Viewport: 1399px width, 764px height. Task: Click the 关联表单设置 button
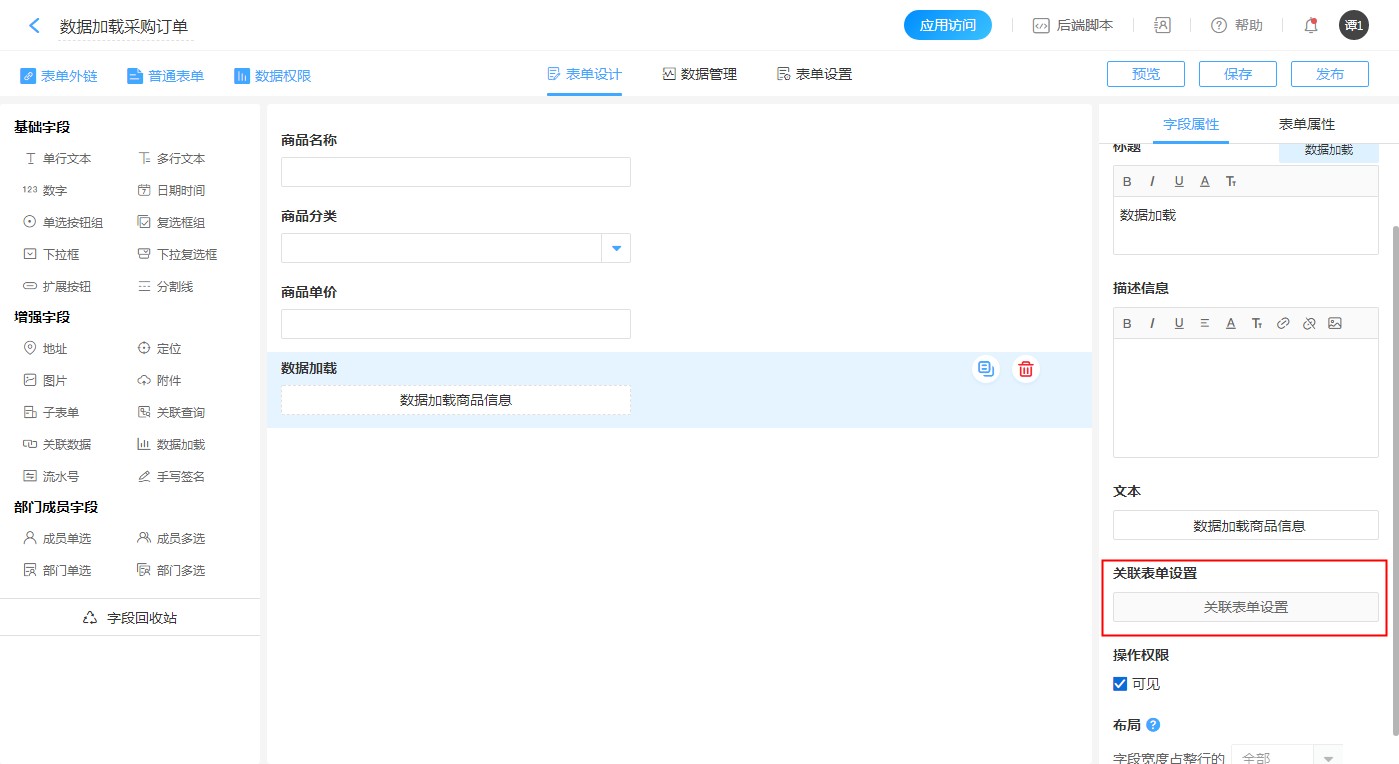coord(1245,607)
